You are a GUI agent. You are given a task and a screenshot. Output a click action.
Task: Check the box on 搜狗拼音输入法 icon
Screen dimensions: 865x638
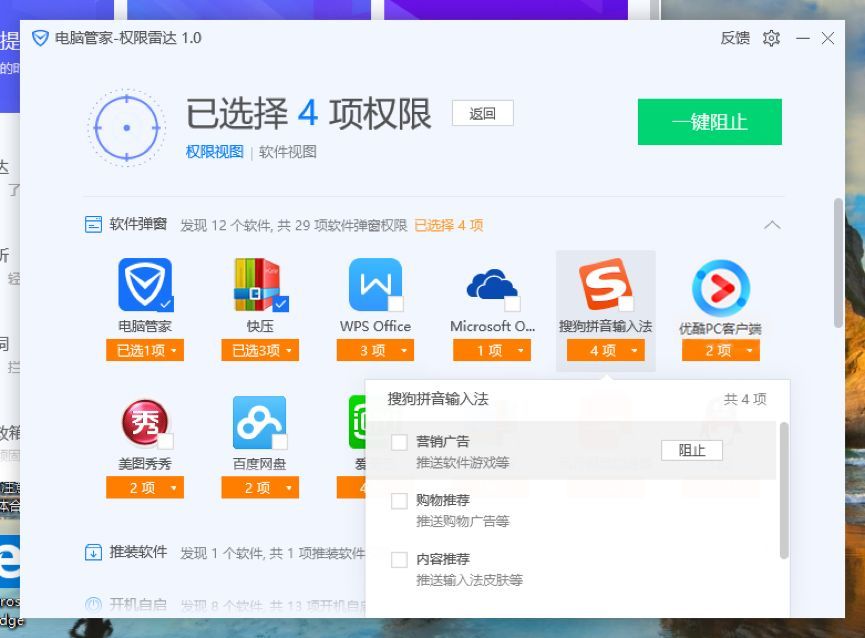pos(626,304)
